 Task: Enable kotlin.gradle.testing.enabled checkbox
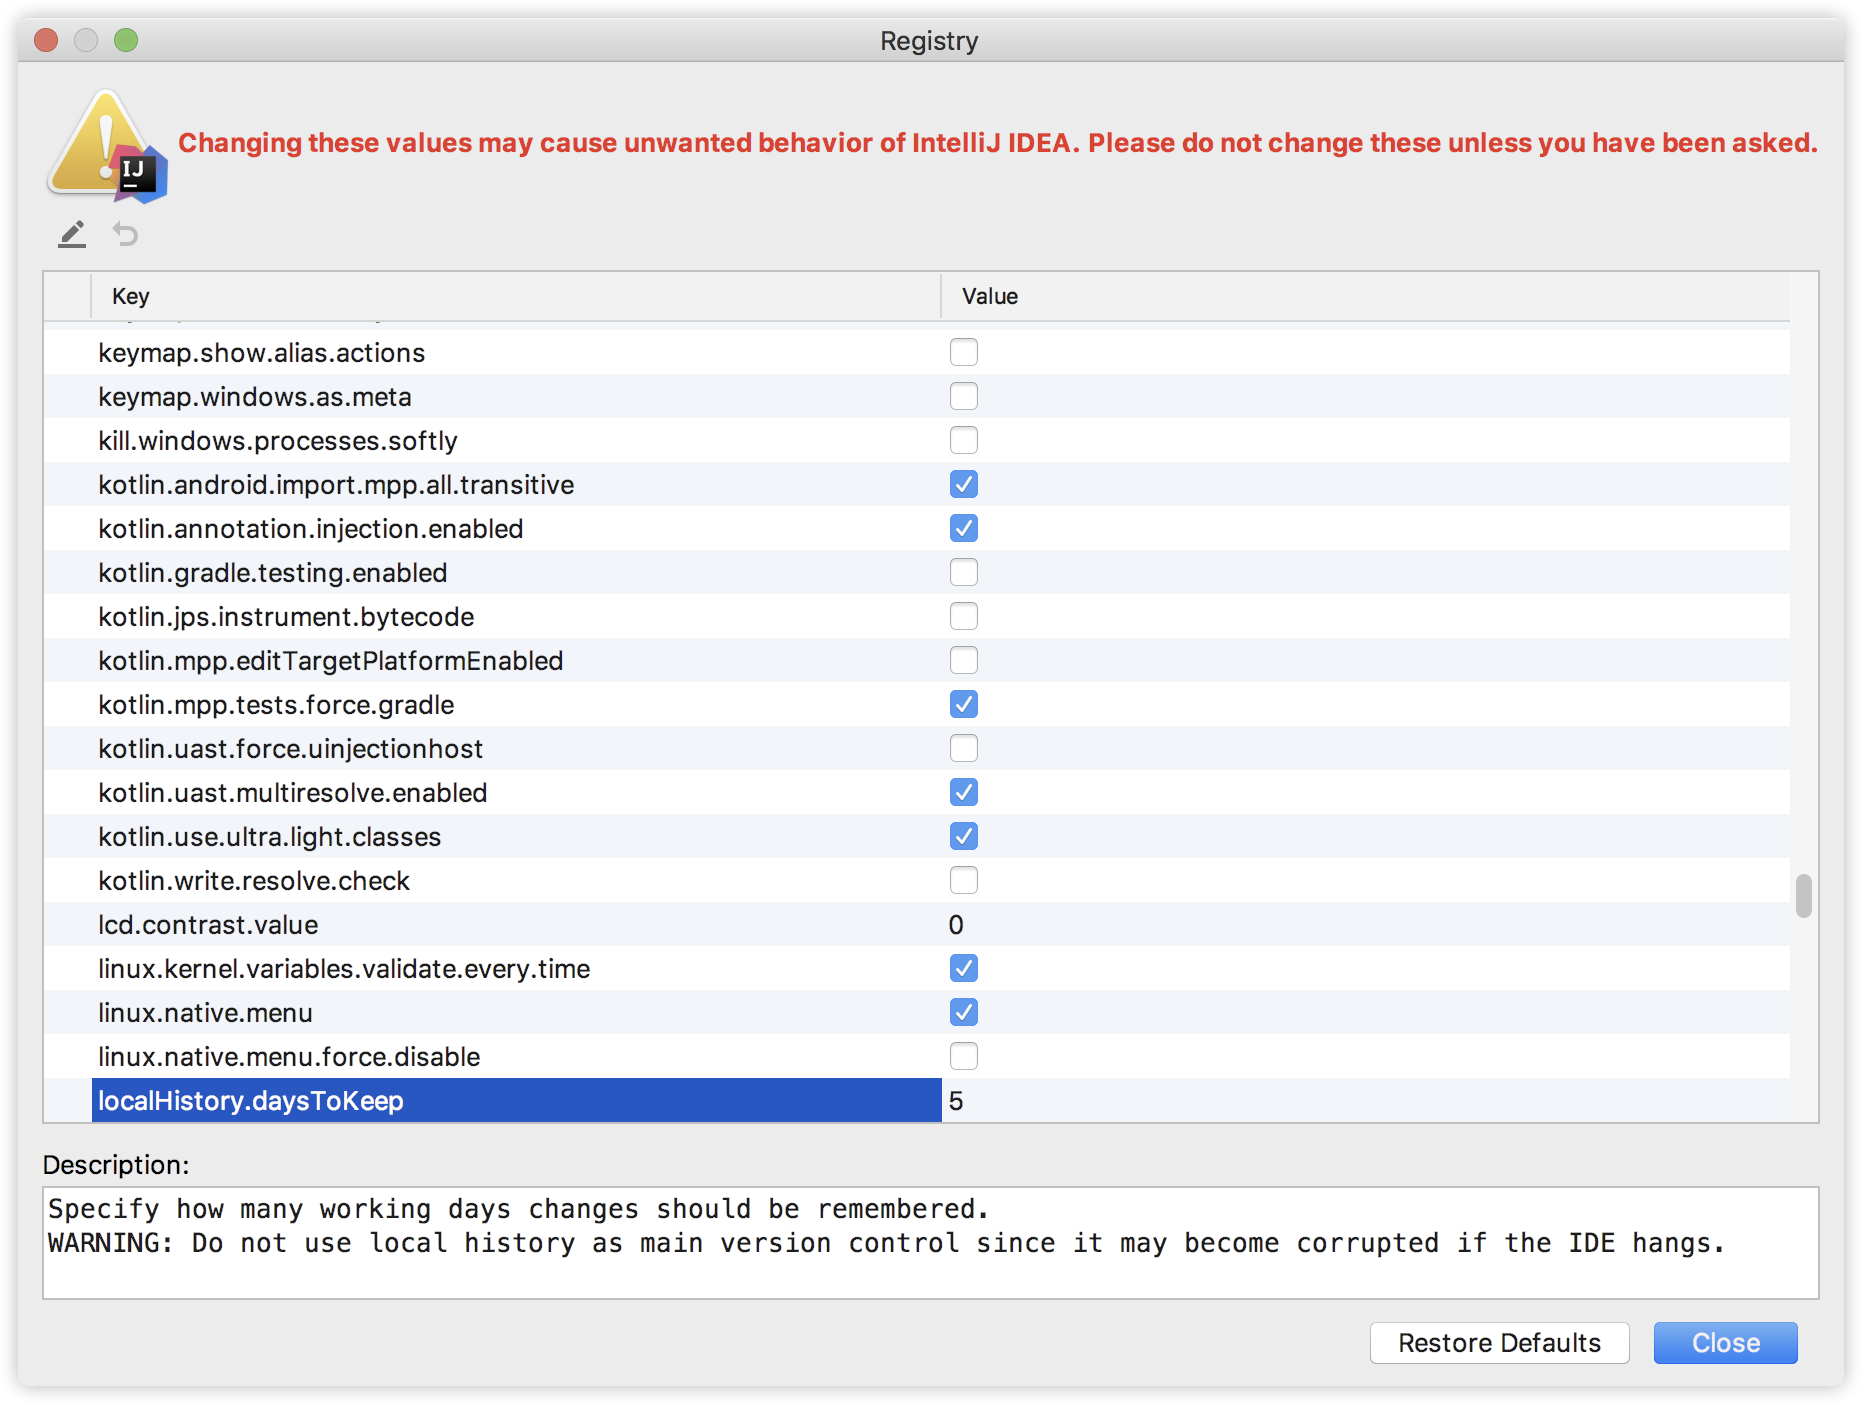pyautogui.click(x=963, y=572)
